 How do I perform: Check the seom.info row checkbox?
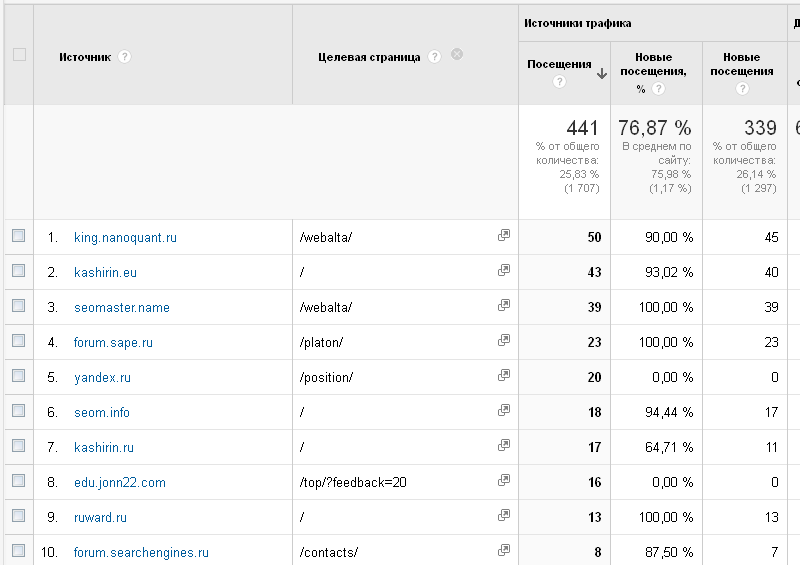[18, 410]
